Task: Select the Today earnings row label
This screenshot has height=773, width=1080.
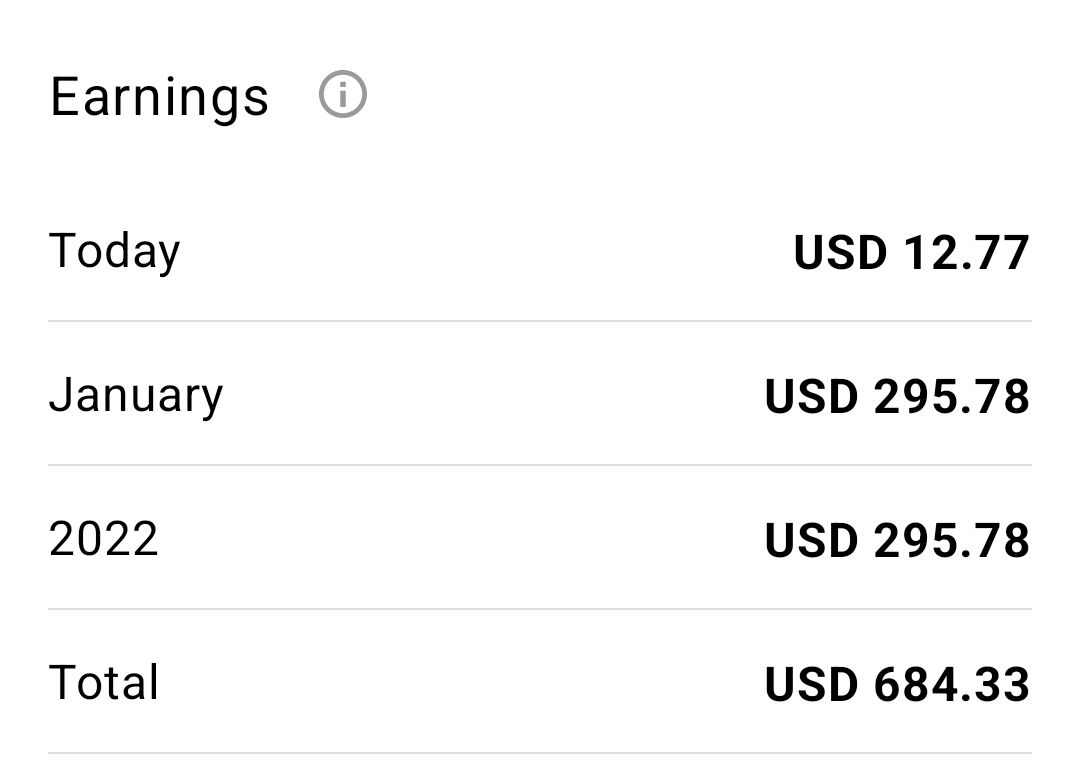Action: pyautogui.click(x=114, y=252)
